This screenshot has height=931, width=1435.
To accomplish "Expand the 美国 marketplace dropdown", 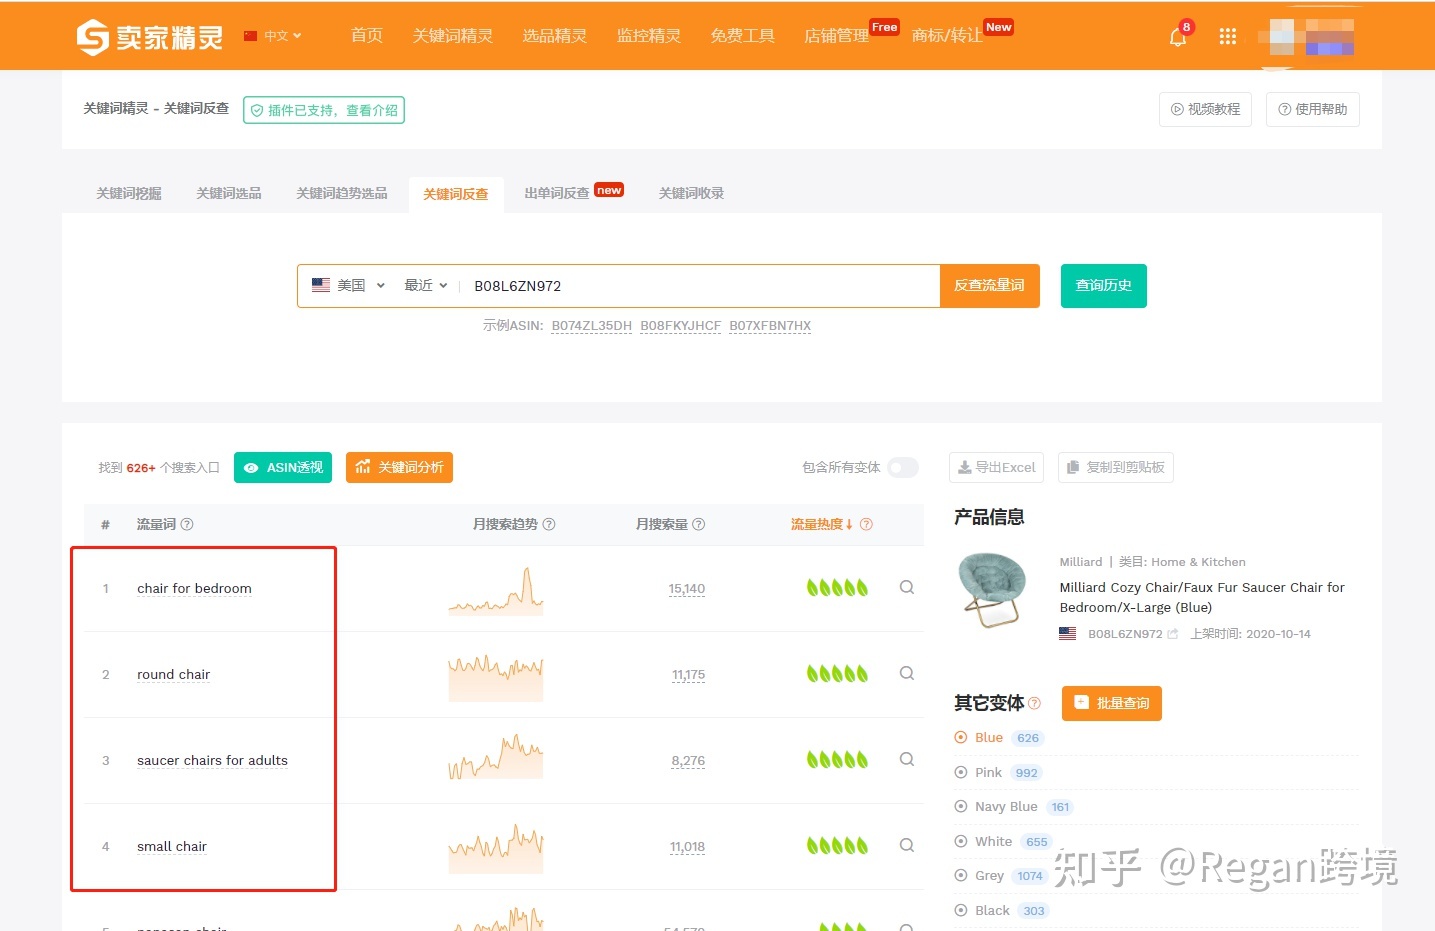I will click(x=348, y=286).
